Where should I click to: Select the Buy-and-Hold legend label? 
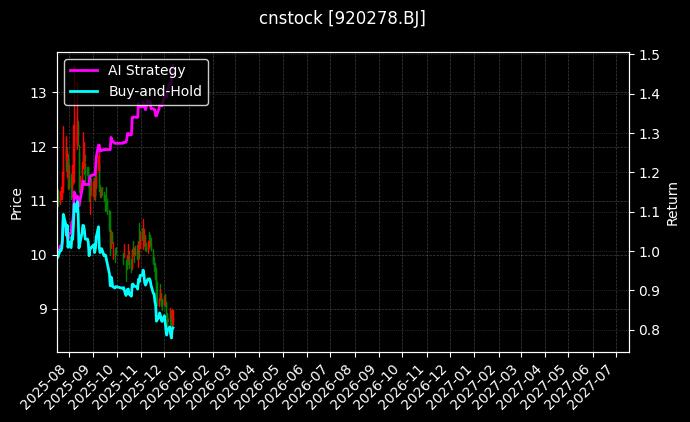(x=155, y=90)
